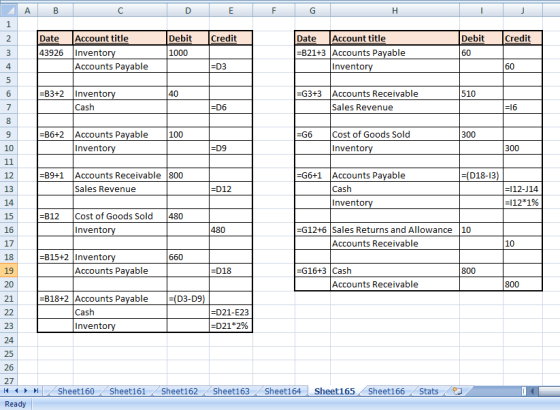Open Sheet162 tab
The image size is (560, 410).
tap(179, 391)
